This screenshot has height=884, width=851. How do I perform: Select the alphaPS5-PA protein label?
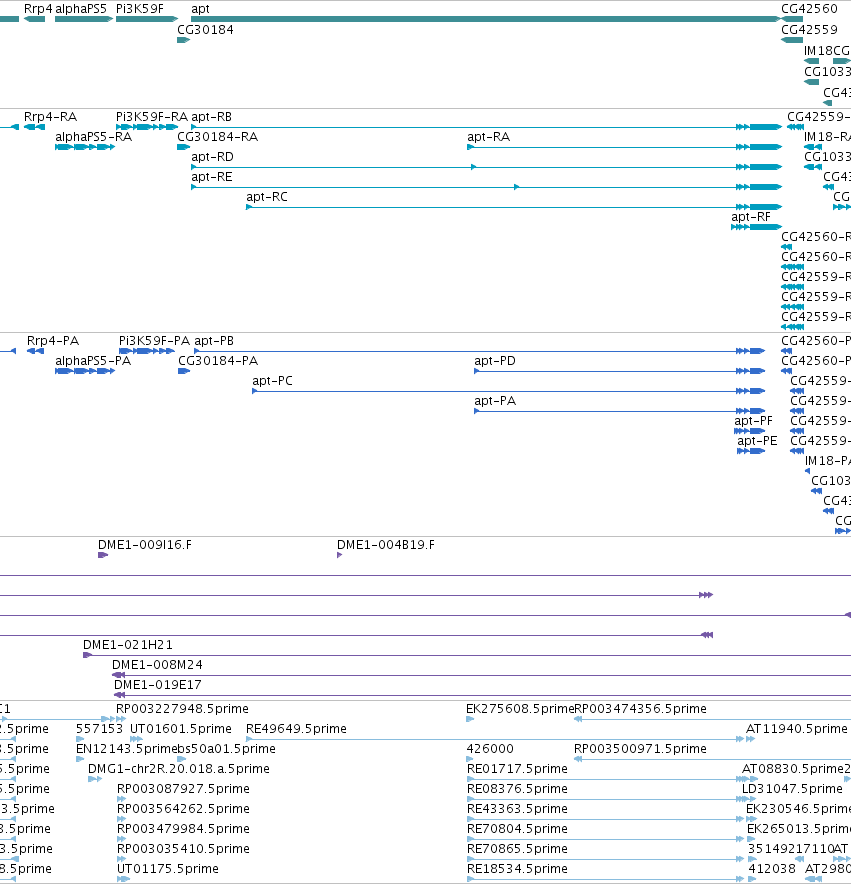93,361
